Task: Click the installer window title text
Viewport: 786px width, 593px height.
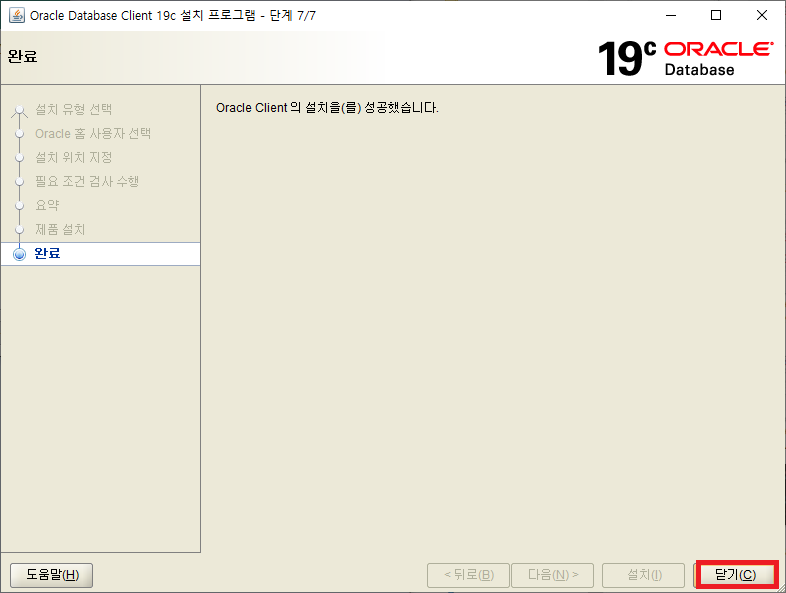Action: [x=172, y=16]
